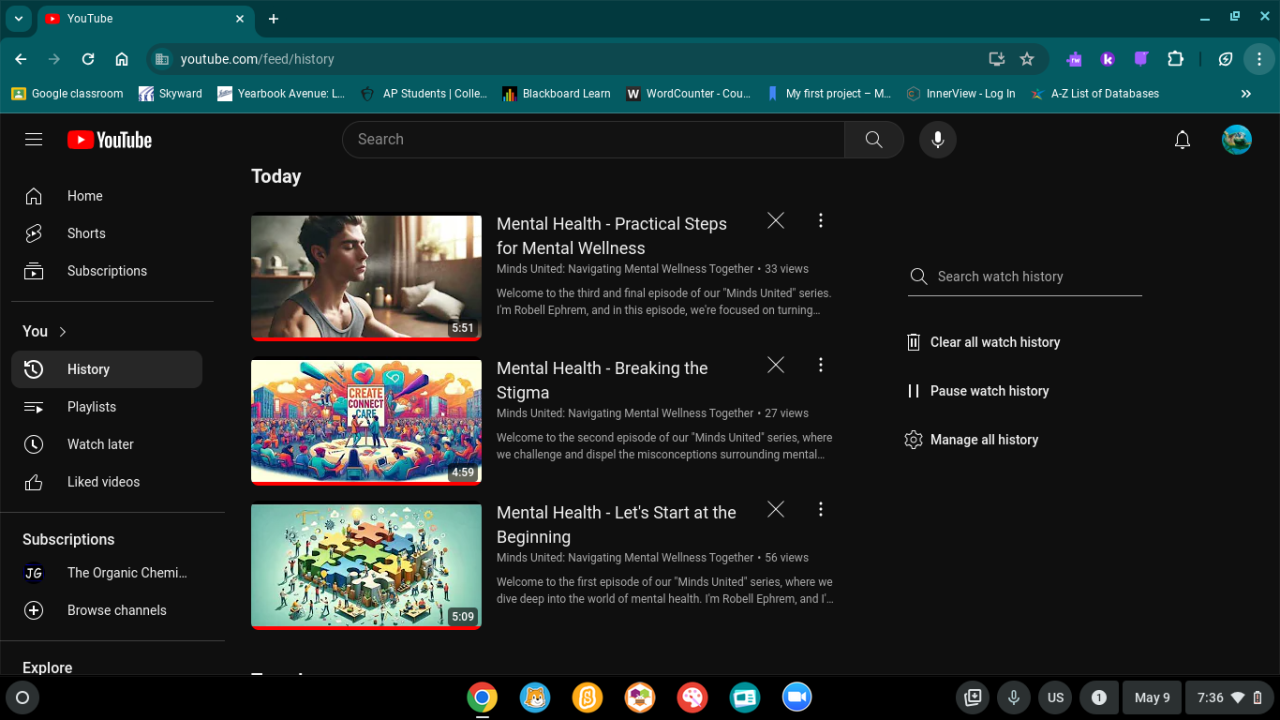Viewport: 1280px width, 720px height.
Task: Click the search magnifier button
Action: coord(873,140)
